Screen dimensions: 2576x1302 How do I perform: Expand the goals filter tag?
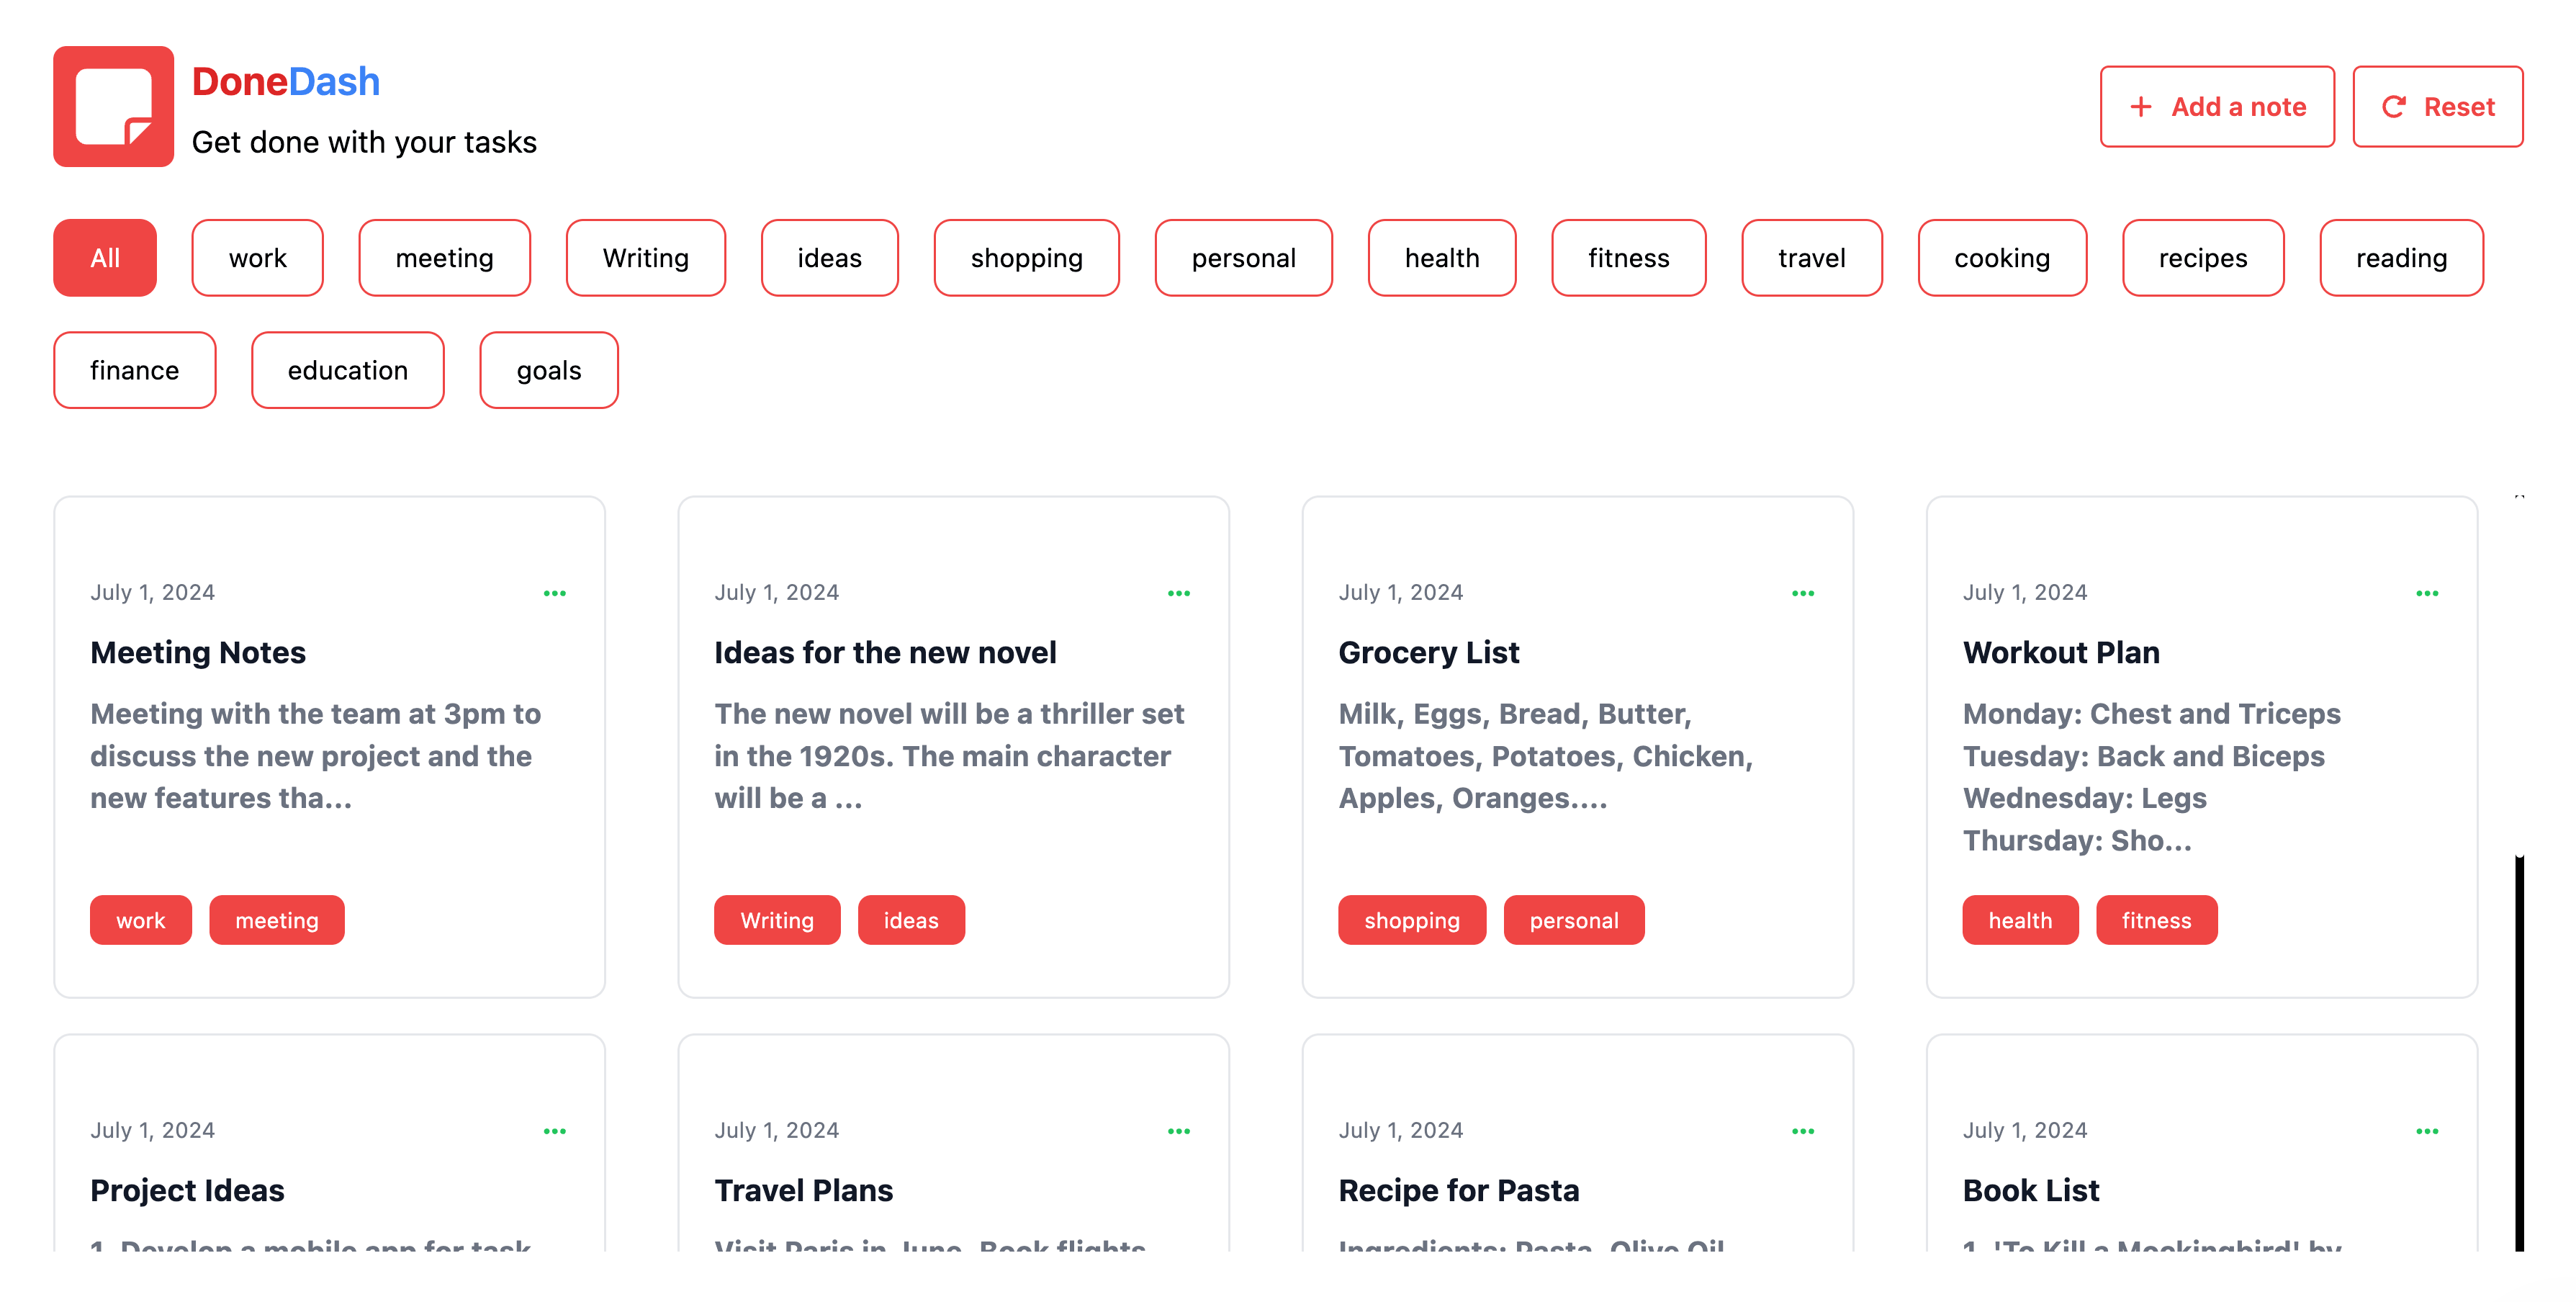coord(549,369)
